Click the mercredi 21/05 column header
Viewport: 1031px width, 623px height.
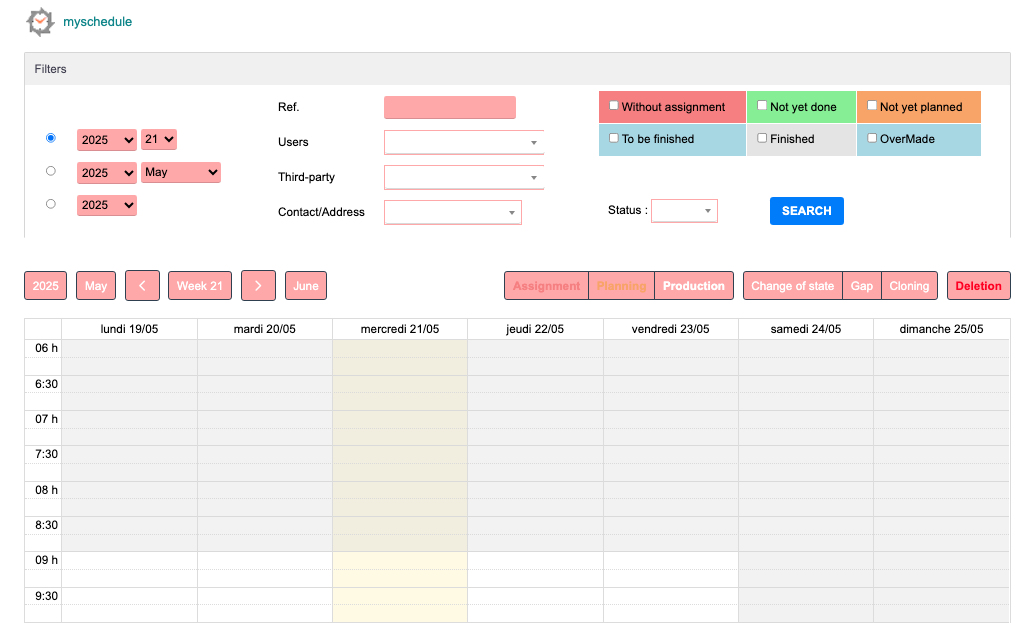tap(399, 329)
